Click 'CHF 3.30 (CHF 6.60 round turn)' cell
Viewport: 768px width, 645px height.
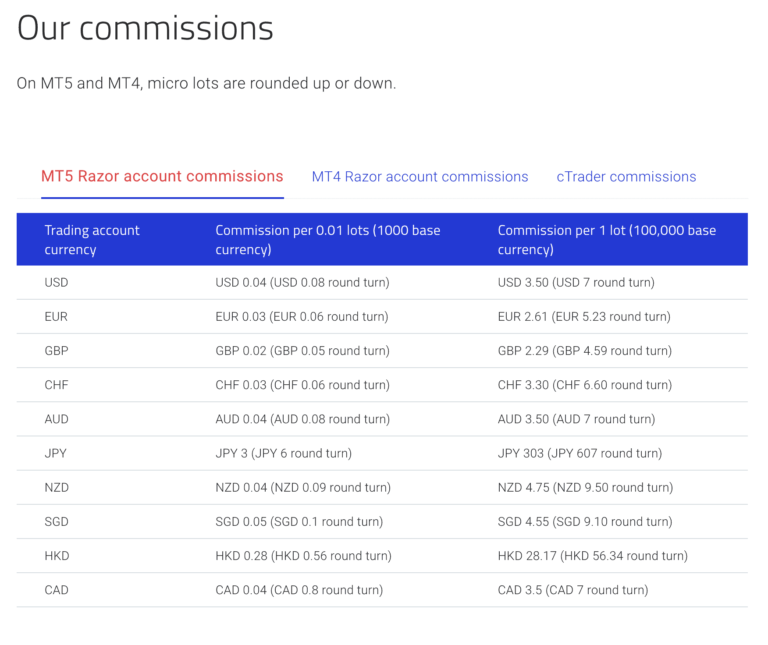point(585,385)
